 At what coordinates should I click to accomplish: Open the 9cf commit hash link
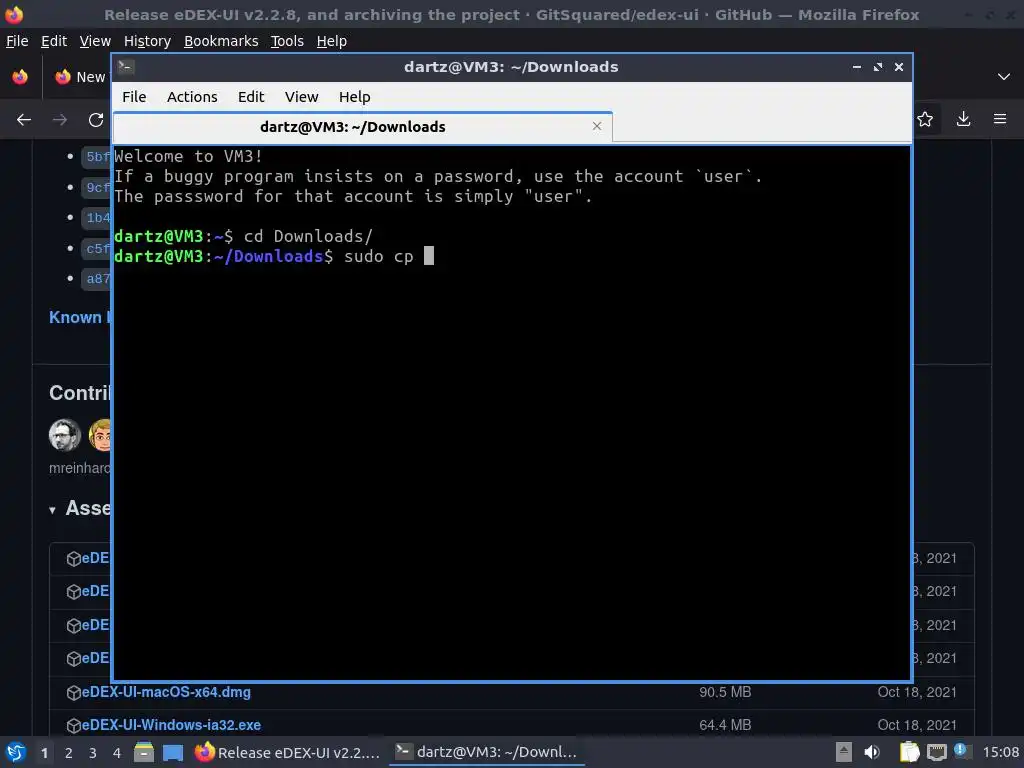click(97, 187)
